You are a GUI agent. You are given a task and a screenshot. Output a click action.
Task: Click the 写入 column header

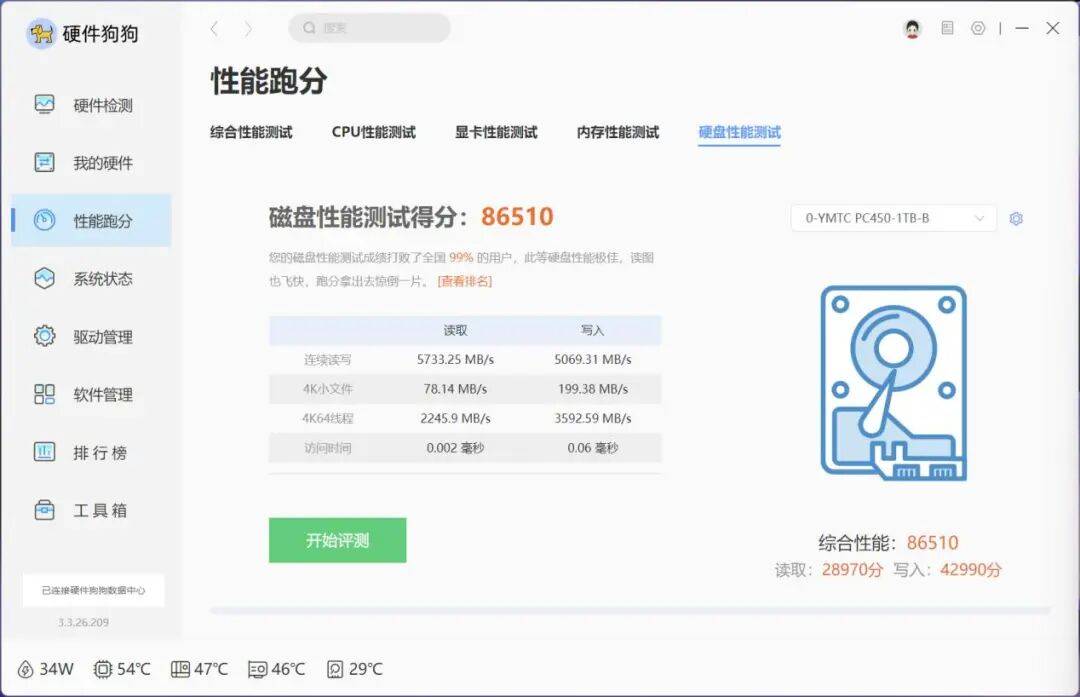click(592, 330)
